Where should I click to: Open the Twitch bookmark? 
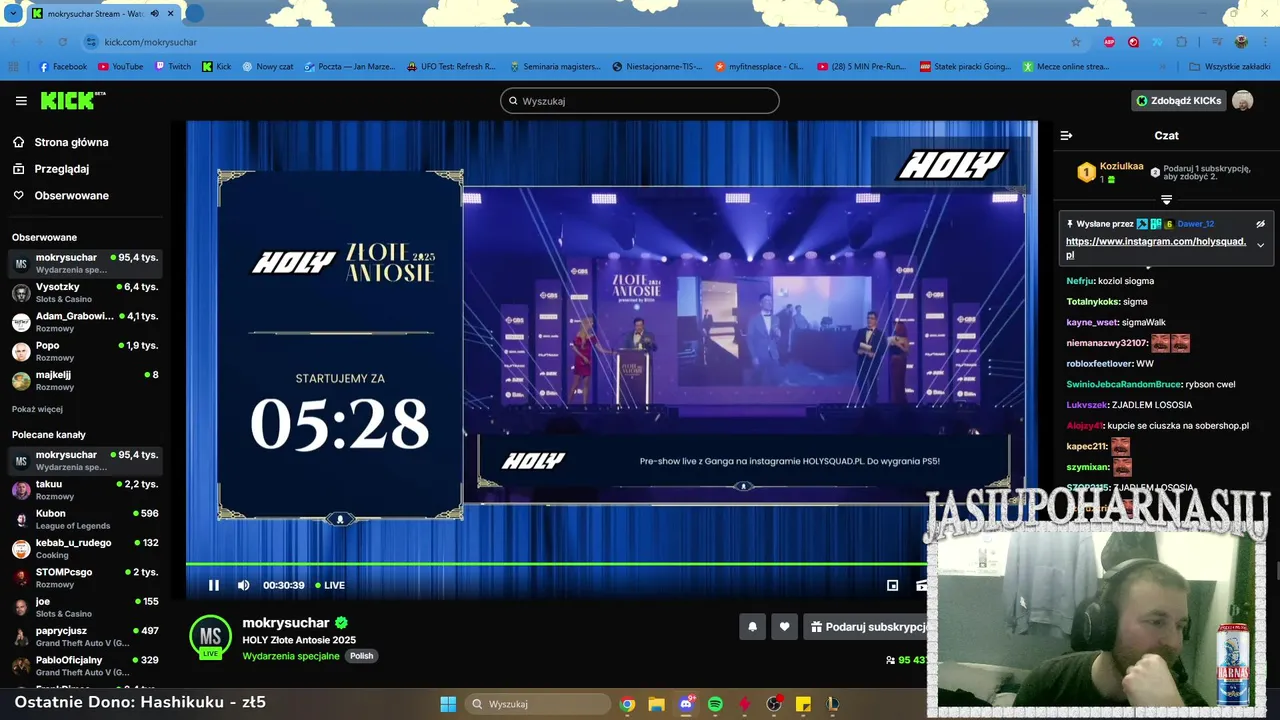click(x=173, y=67)
